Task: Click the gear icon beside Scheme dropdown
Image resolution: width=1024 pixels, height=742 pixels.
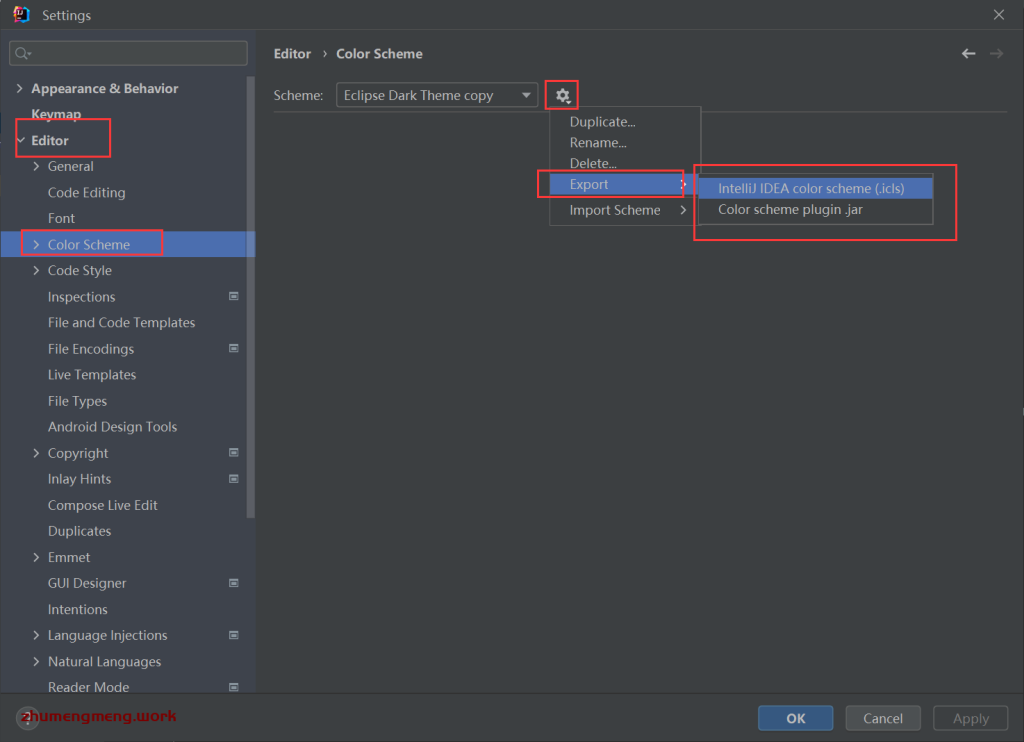Action: click(x=563, y=96)
